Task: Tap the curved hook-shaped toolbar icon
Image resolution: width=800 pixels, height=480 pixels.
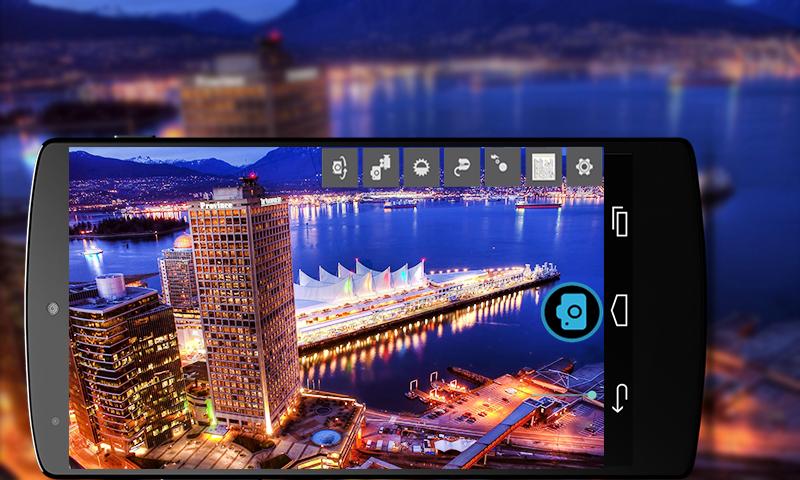Action: 462,167
